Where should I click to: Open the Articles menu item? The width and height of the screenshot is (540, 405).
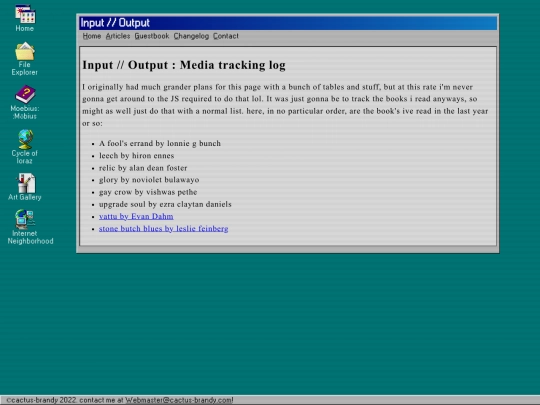(x=118, y=36)
